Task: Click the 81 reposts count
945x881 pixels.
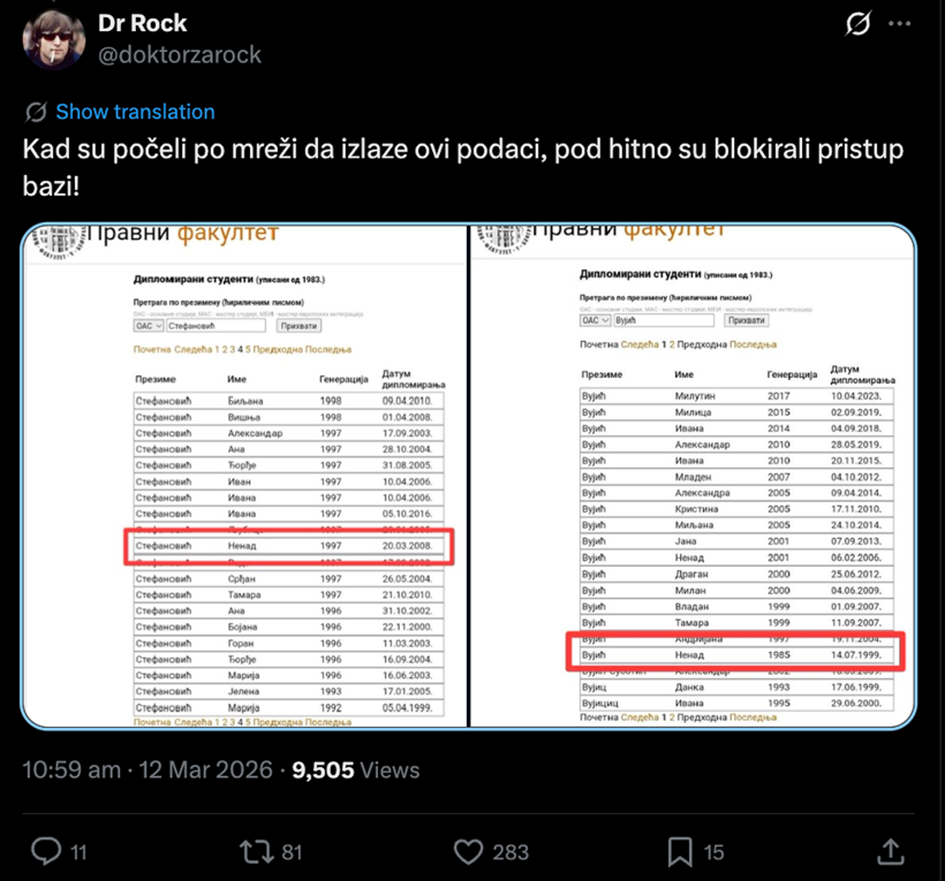Action: tap(292, 852)
